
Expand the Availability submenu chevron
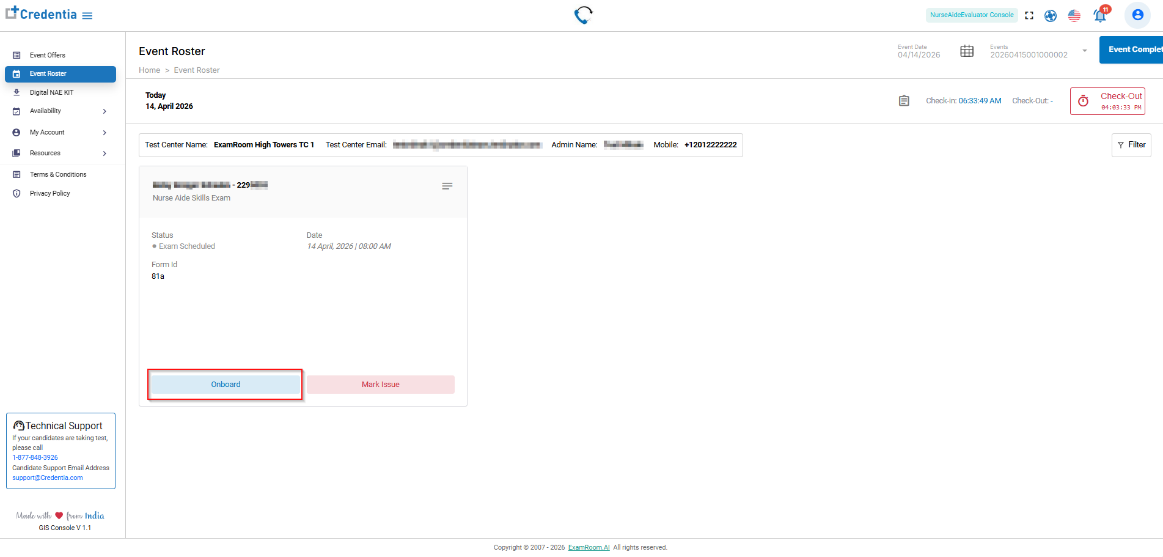coord(105,111)
